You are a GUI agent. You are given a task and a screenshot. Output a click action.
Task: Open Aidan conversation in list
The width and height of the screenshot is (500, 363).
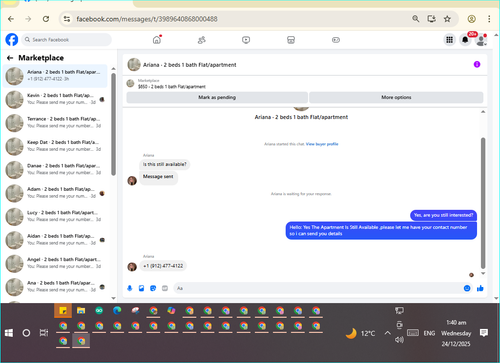[x=55, y=240]
